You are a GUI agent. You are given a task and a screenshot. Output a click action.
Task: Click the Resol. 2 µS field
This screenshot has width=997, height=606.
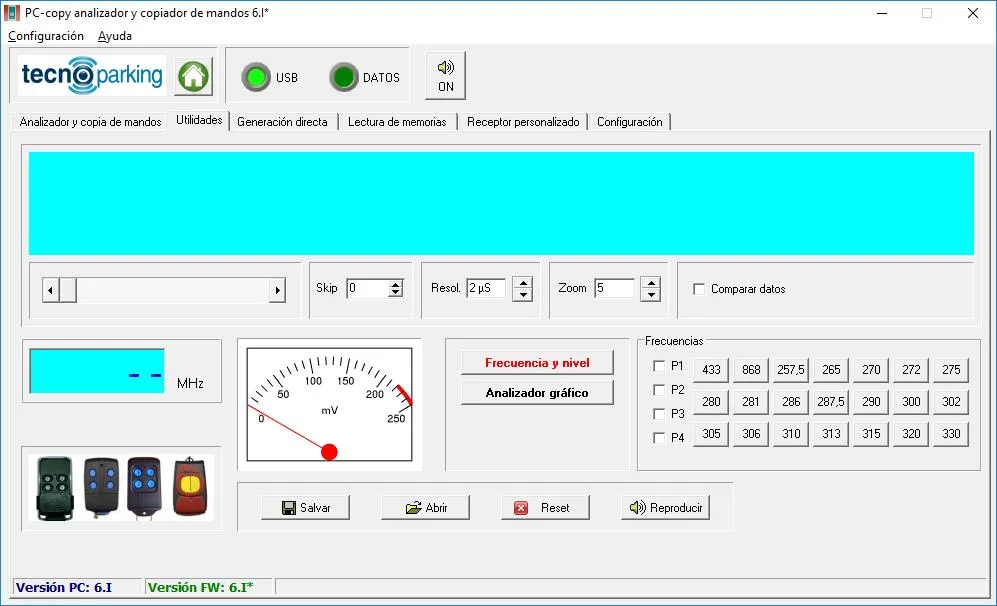(486, 288)
